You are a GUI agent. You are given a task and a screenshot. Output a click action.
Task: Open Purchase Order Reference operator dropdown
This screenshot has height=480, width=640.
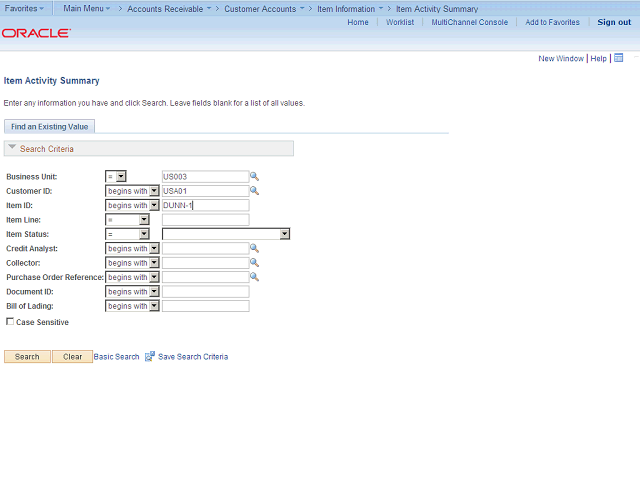(132, 277)
